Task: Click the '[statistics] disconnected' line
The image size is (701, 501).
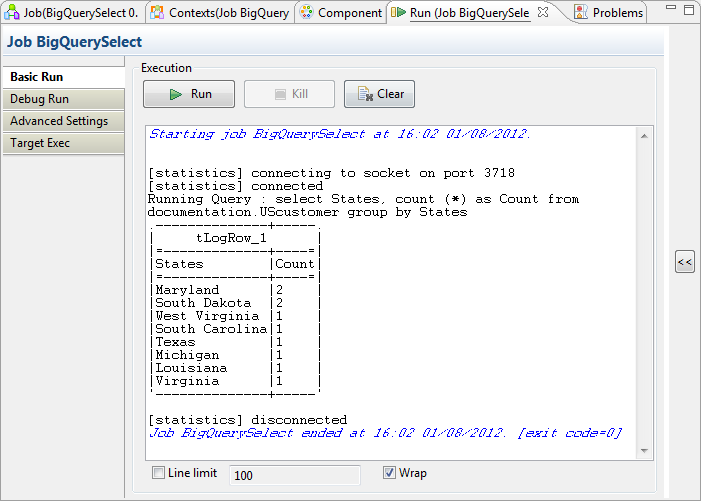Action: [x=248, y=420]
